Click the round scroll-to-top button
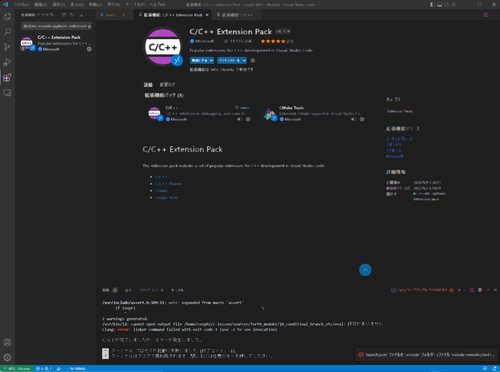500x372 pixels. coord(365,270)
